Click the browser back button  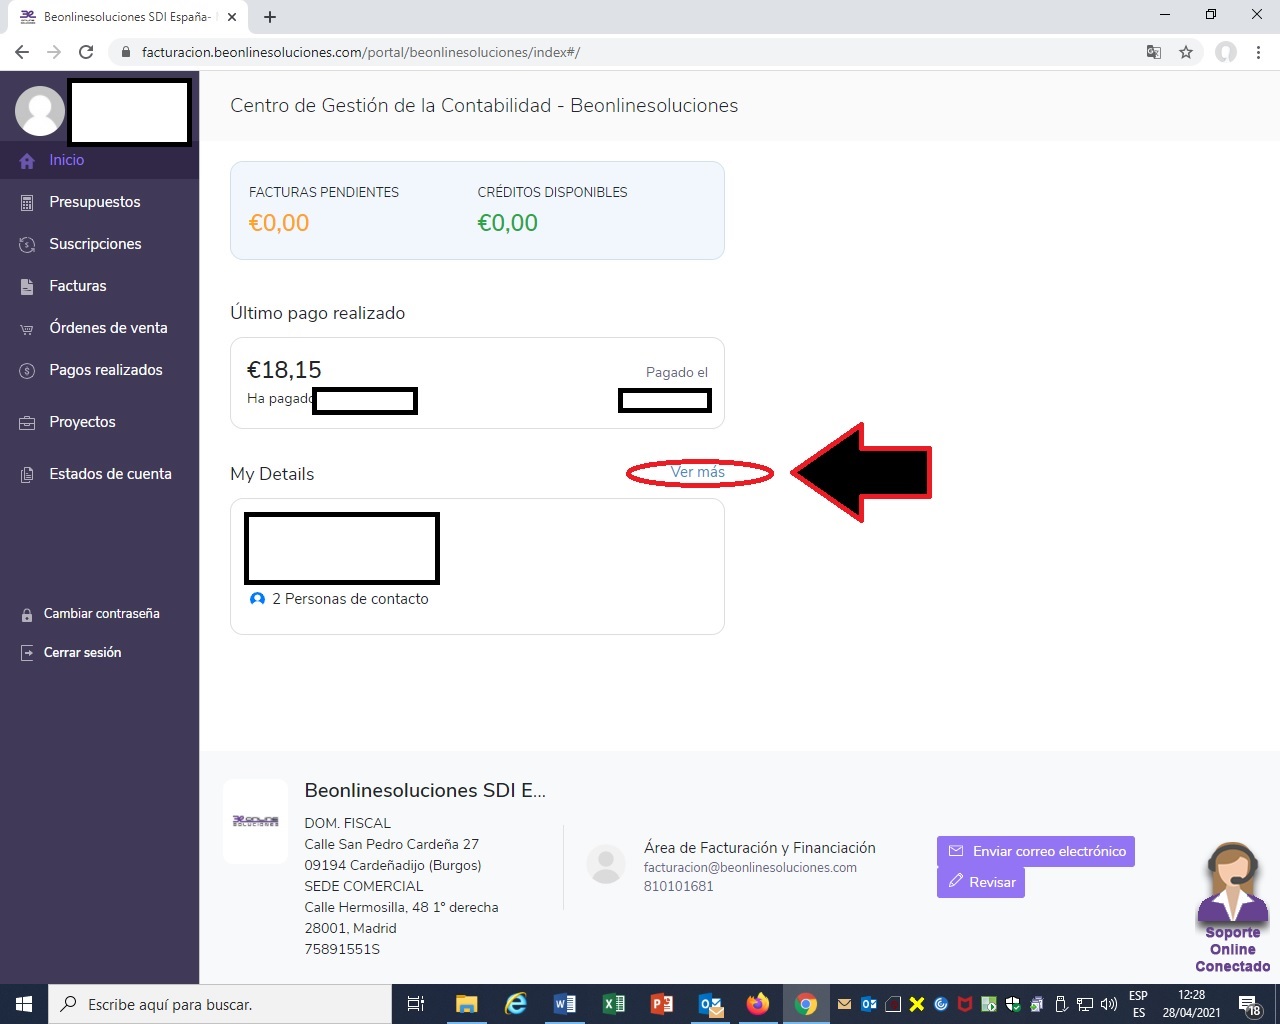click(22, 52)
